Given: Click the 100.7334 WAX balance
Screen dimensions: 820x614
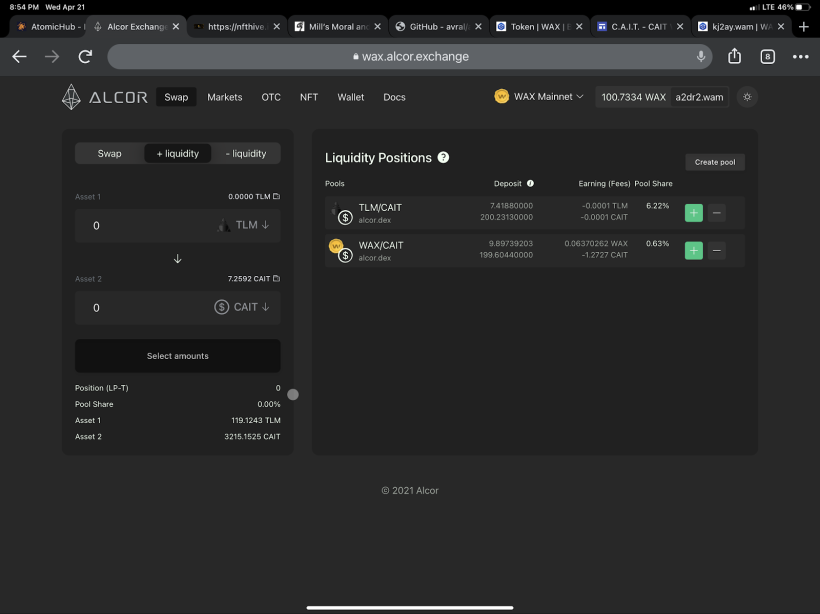Looking at the screenshot, I should pos(633,97).
